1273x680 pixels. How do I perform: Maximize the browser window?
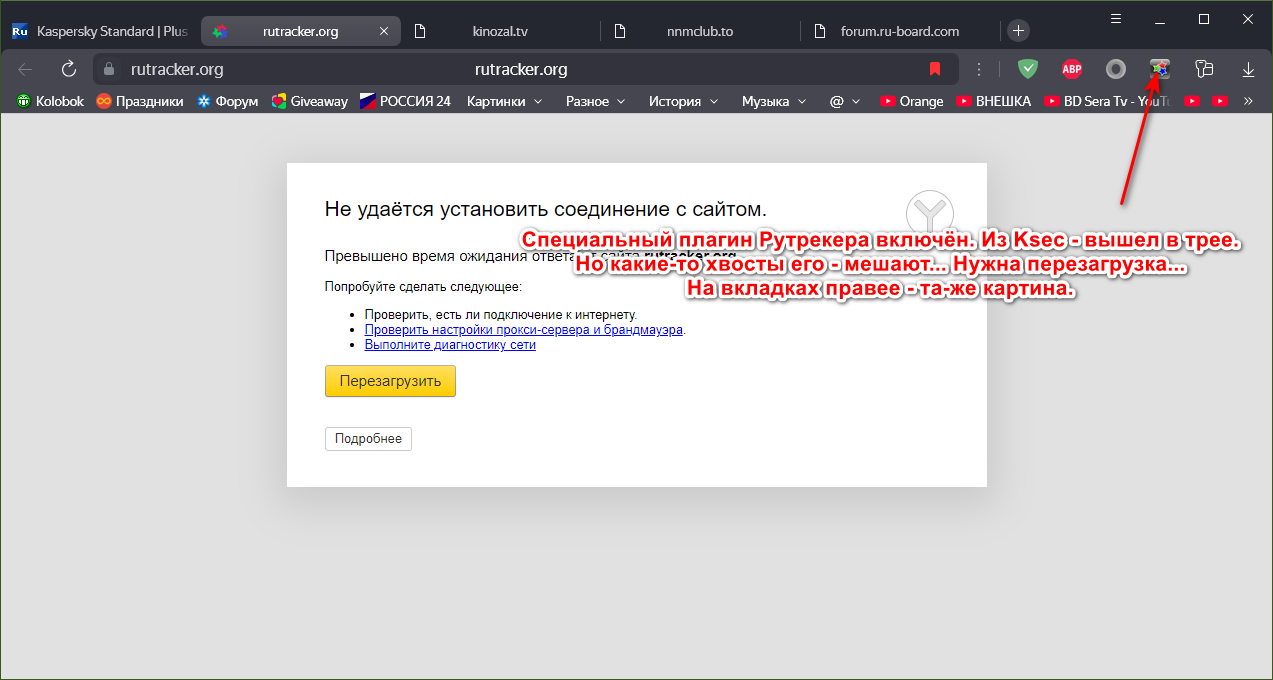click(x=1204, y=19)
